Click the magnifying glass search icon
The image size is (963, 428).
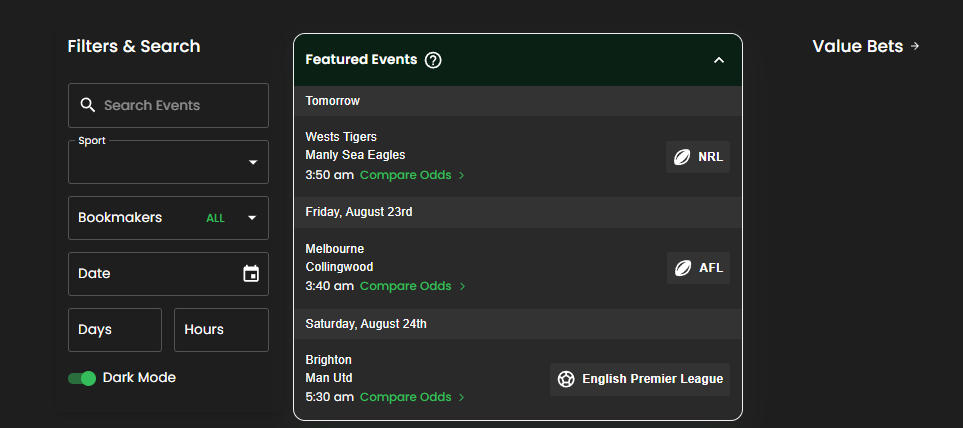click(88, 105)
